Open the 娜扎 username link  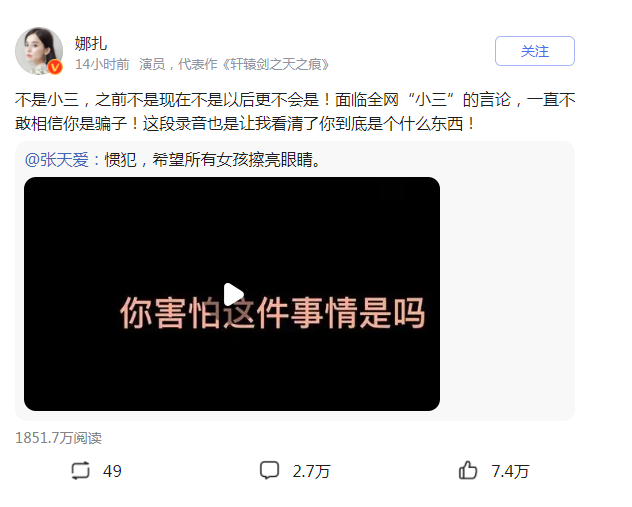click(91, 43)
